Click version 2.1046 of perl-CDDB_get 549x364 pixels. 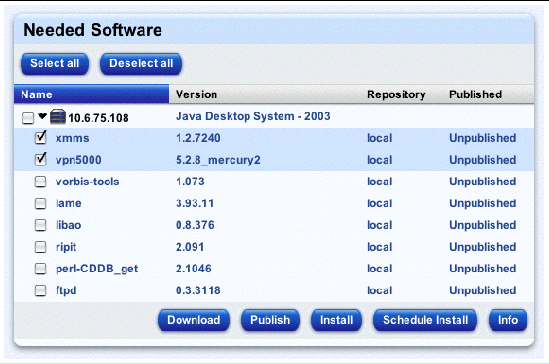[194, 268]
